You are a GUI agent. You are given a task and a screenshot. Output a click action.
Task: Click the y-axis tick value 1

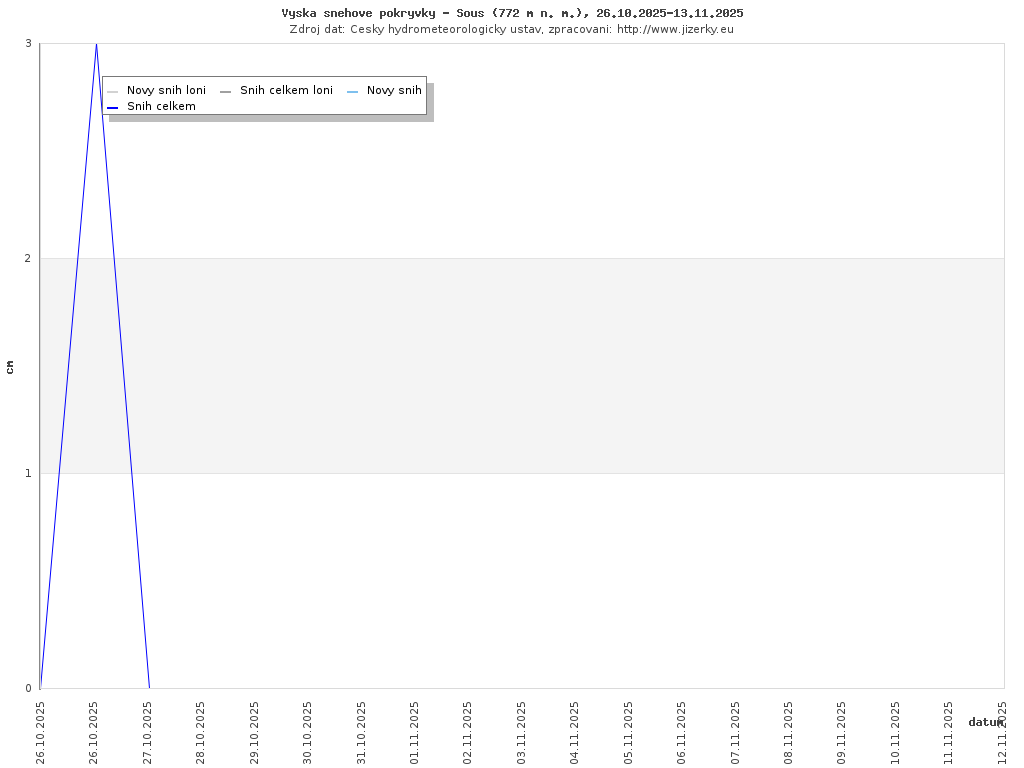click(29, 473)
